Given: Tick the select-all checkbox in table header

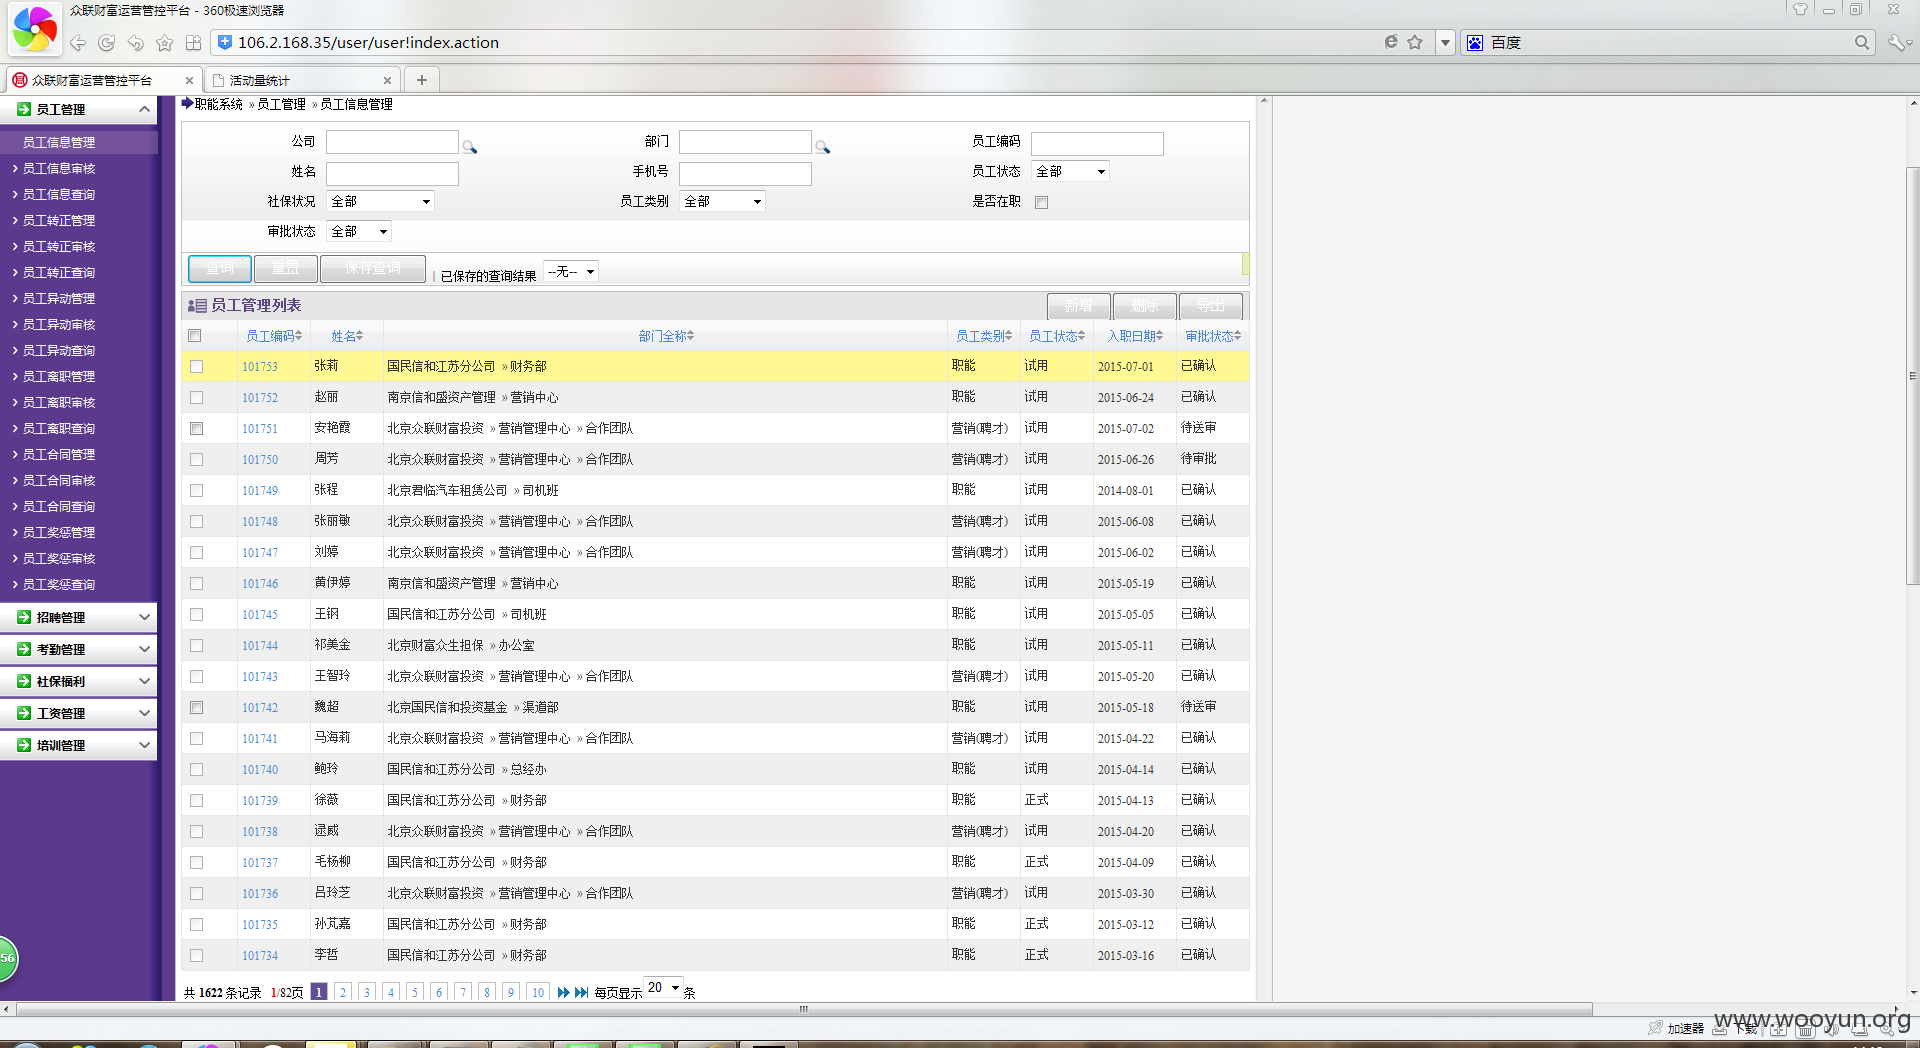Looking at the screenshot, I should pyautogui.click(x=195, y=336).
